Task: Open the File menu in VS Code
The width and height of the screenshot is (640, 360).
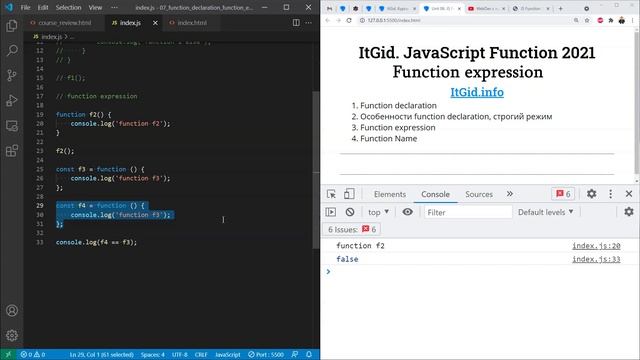Action: coord(25,7)
